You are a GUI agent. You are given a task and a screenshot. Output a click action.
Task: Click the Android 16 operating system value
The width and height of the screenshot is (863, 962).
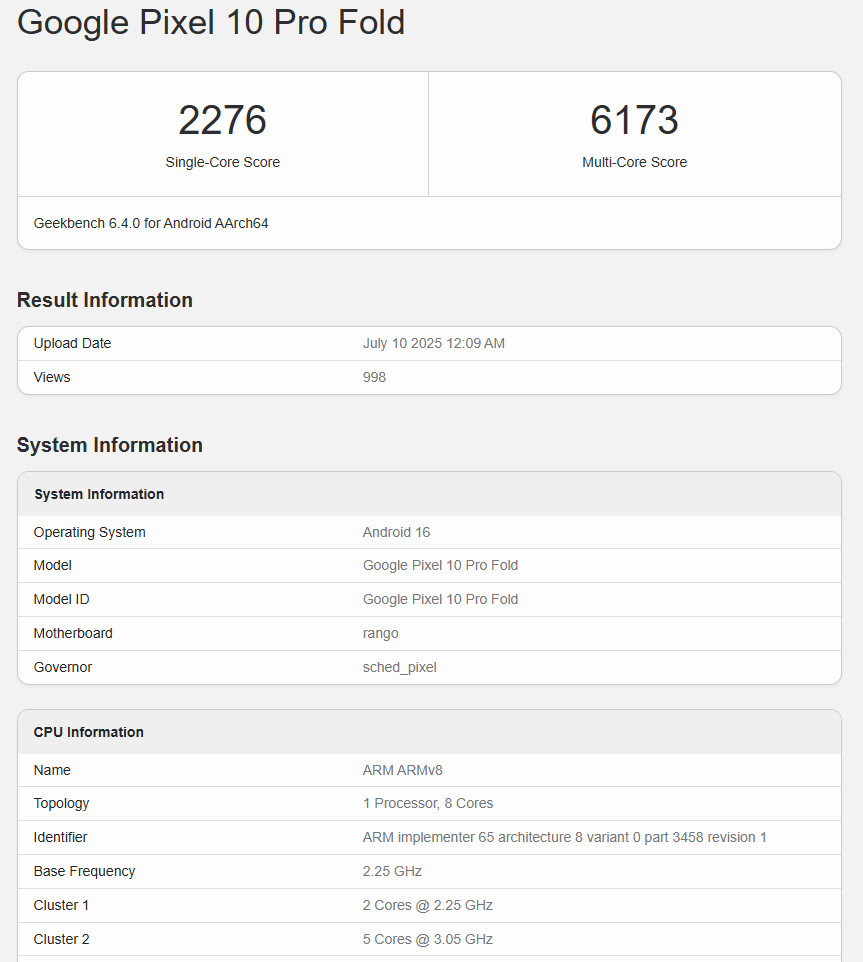pyautogui.click(x=396, y=532)
